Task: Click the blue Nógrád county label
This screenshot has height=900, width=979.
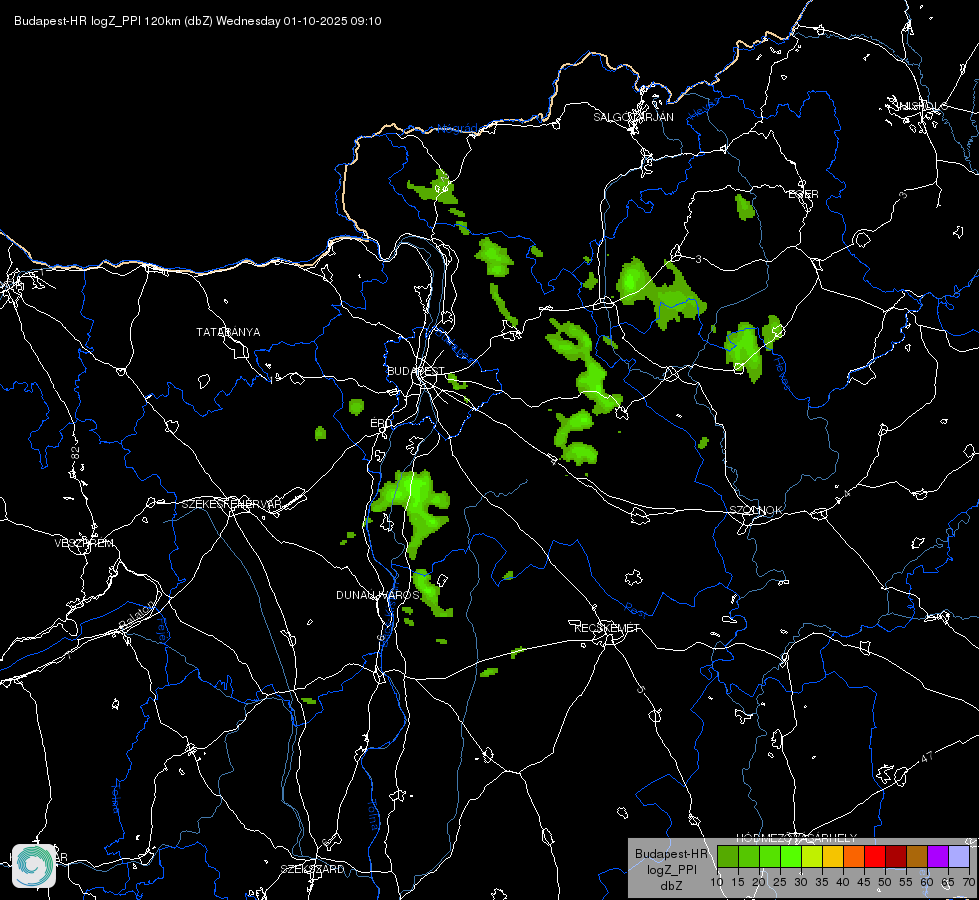Action: pyautogui.click(x=457, y=129)
